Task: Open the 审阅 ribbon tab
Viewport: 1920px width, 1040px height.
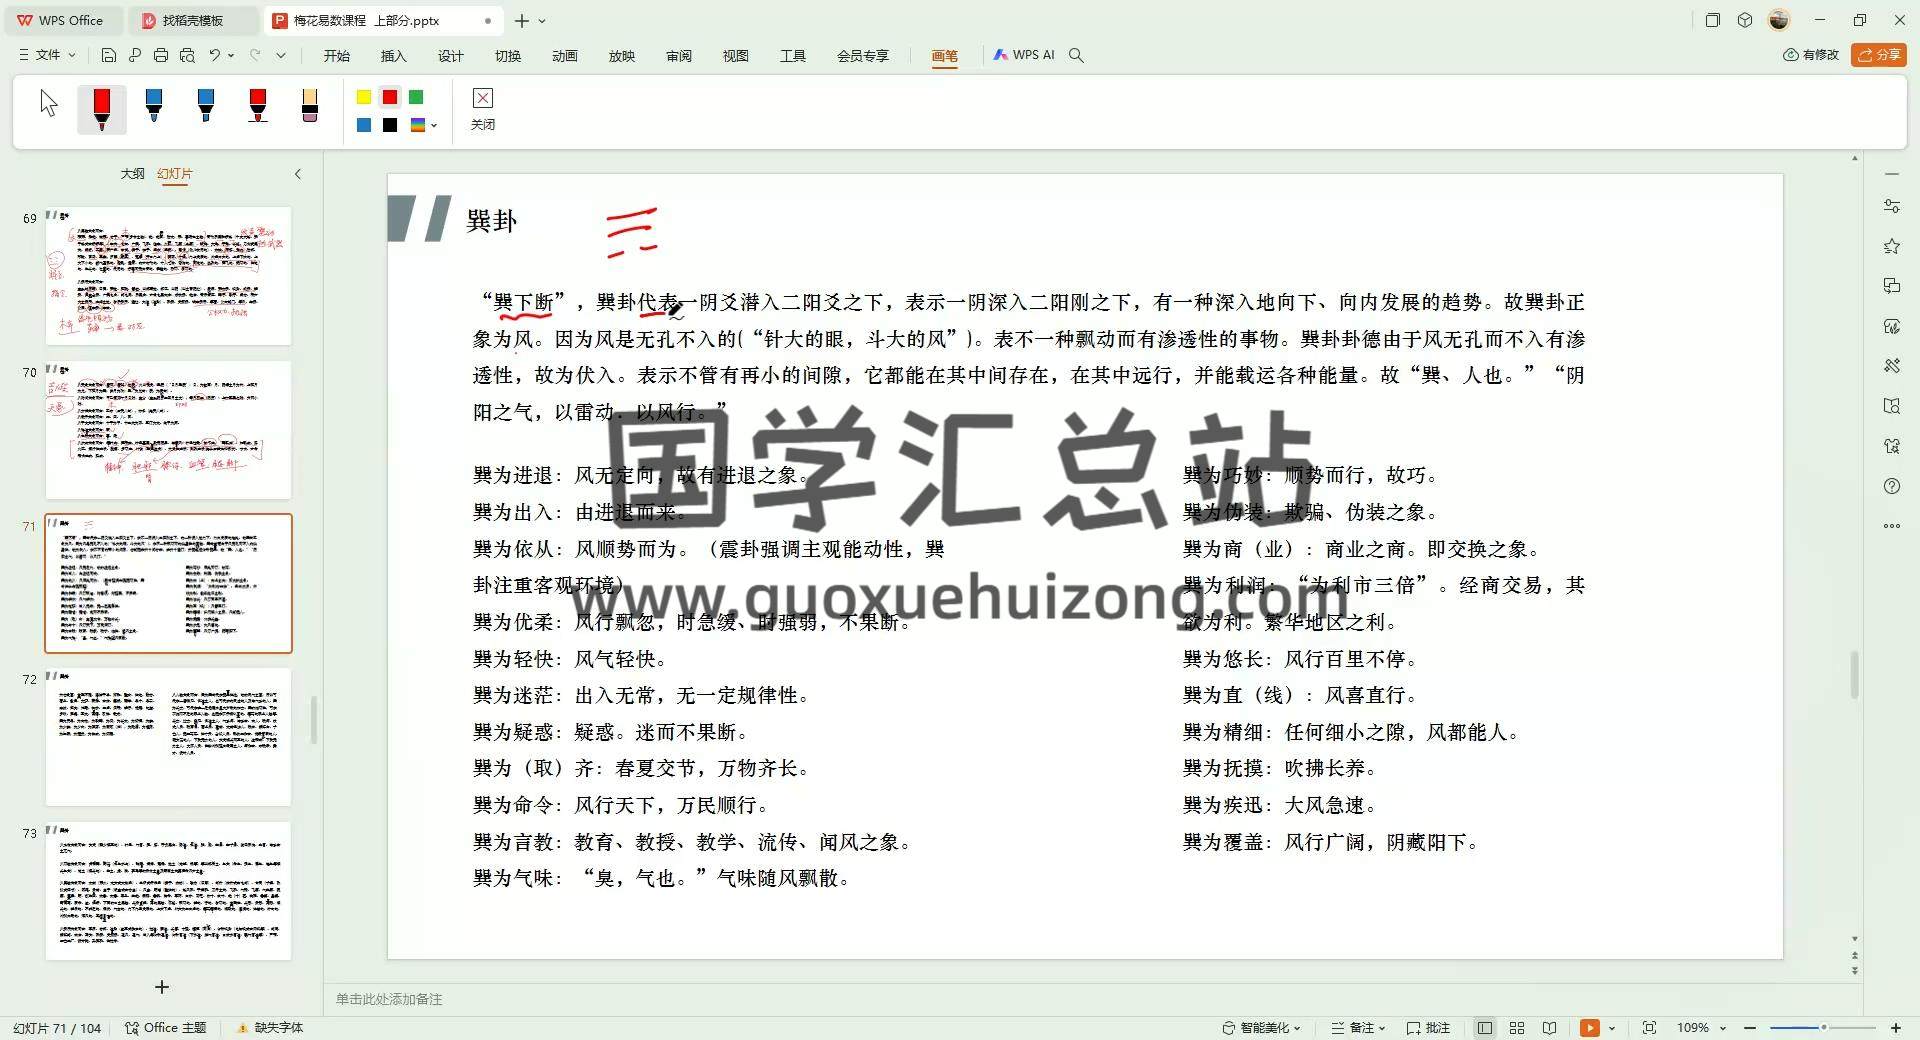Action: pyautogui.click(x=679, y=56)
